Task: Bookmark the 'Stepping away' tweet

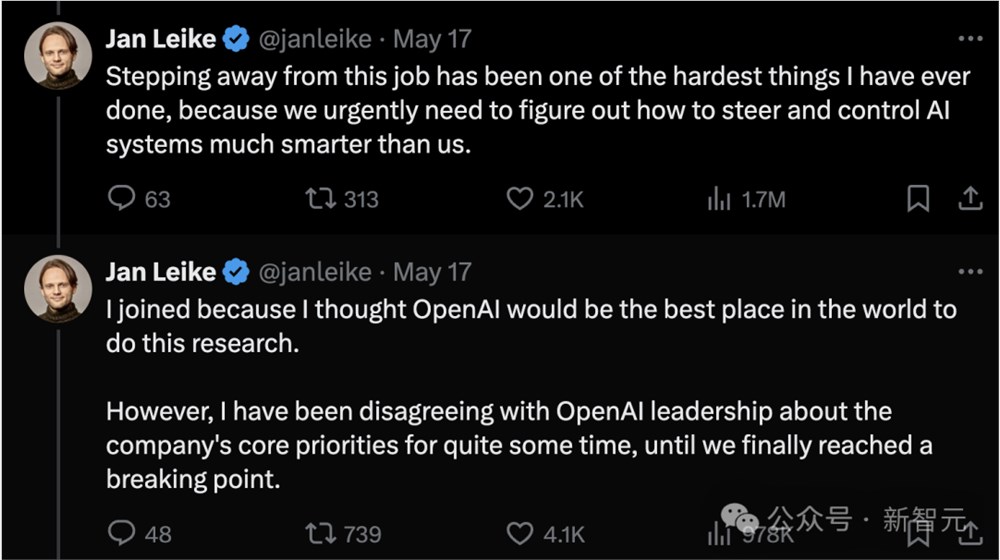Action: click(917, 199)
